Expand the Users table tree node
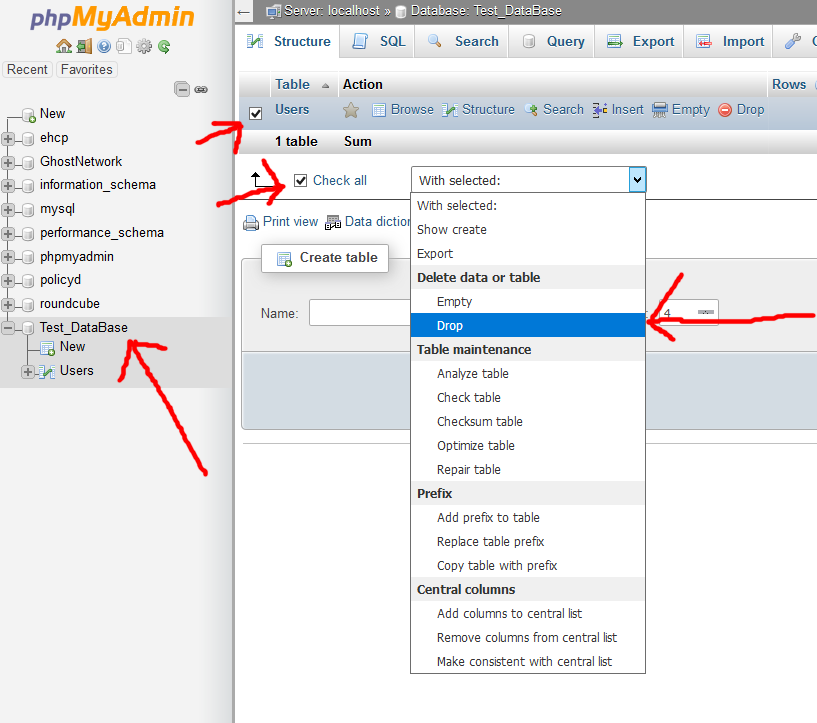This screenshot has width=817, height=723. point(27,372)
